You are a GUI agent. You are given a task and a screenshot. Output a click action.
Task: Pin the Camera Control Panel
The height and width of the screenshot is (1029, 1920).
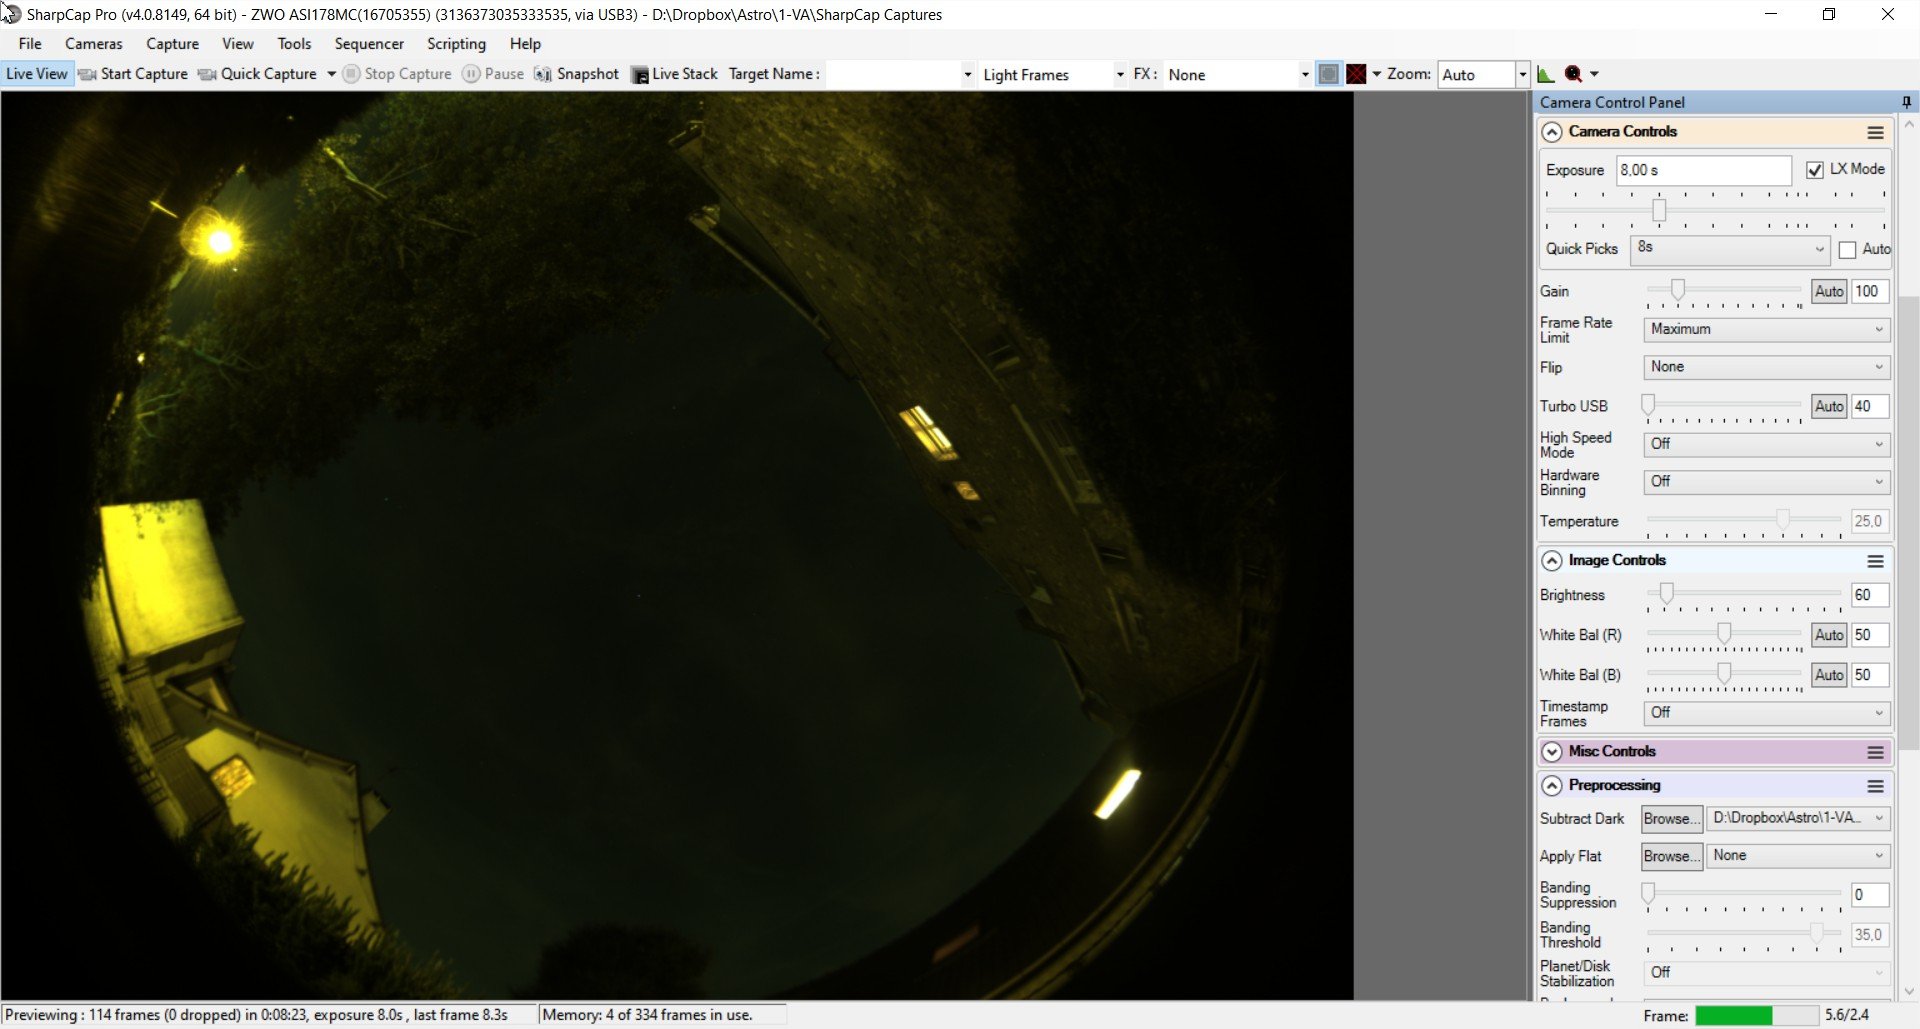coord(1906,102)
